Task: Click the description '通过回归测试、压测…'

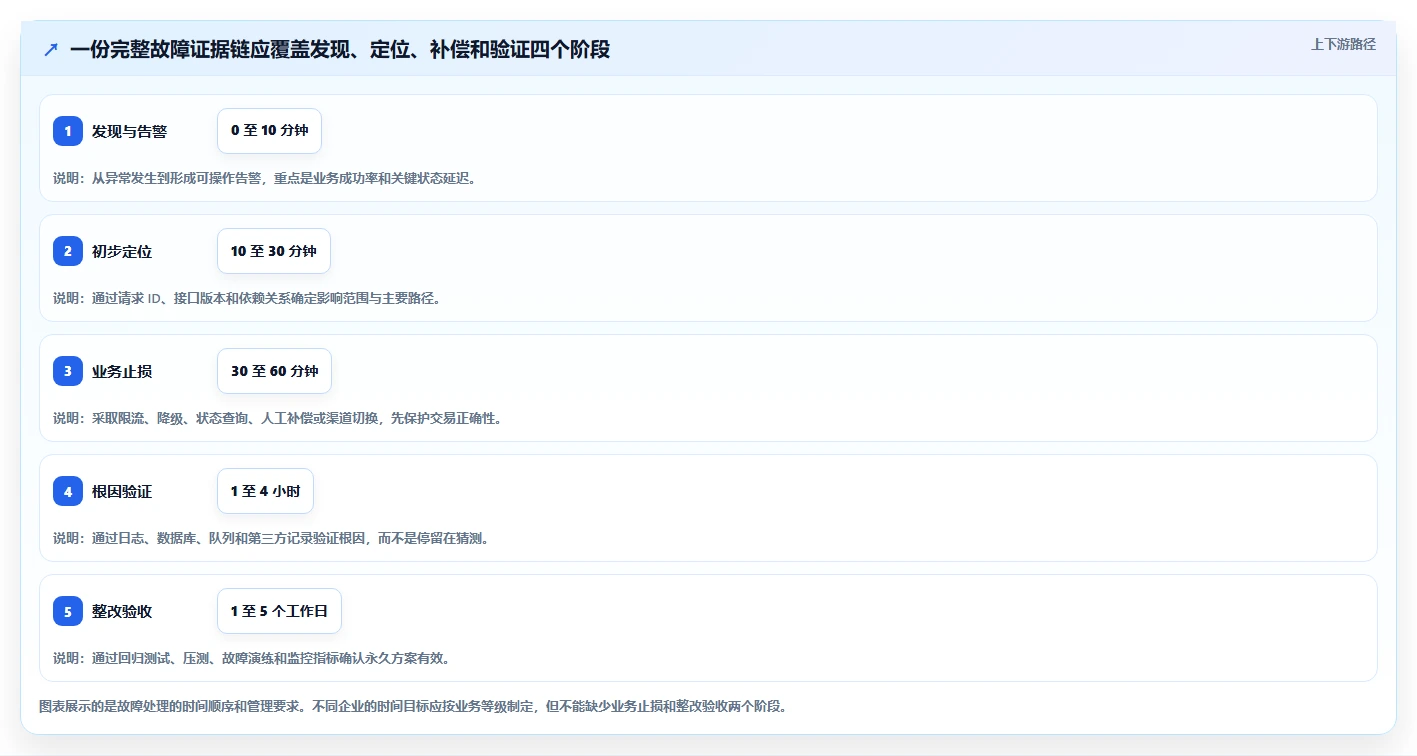Action: point(253,658)
